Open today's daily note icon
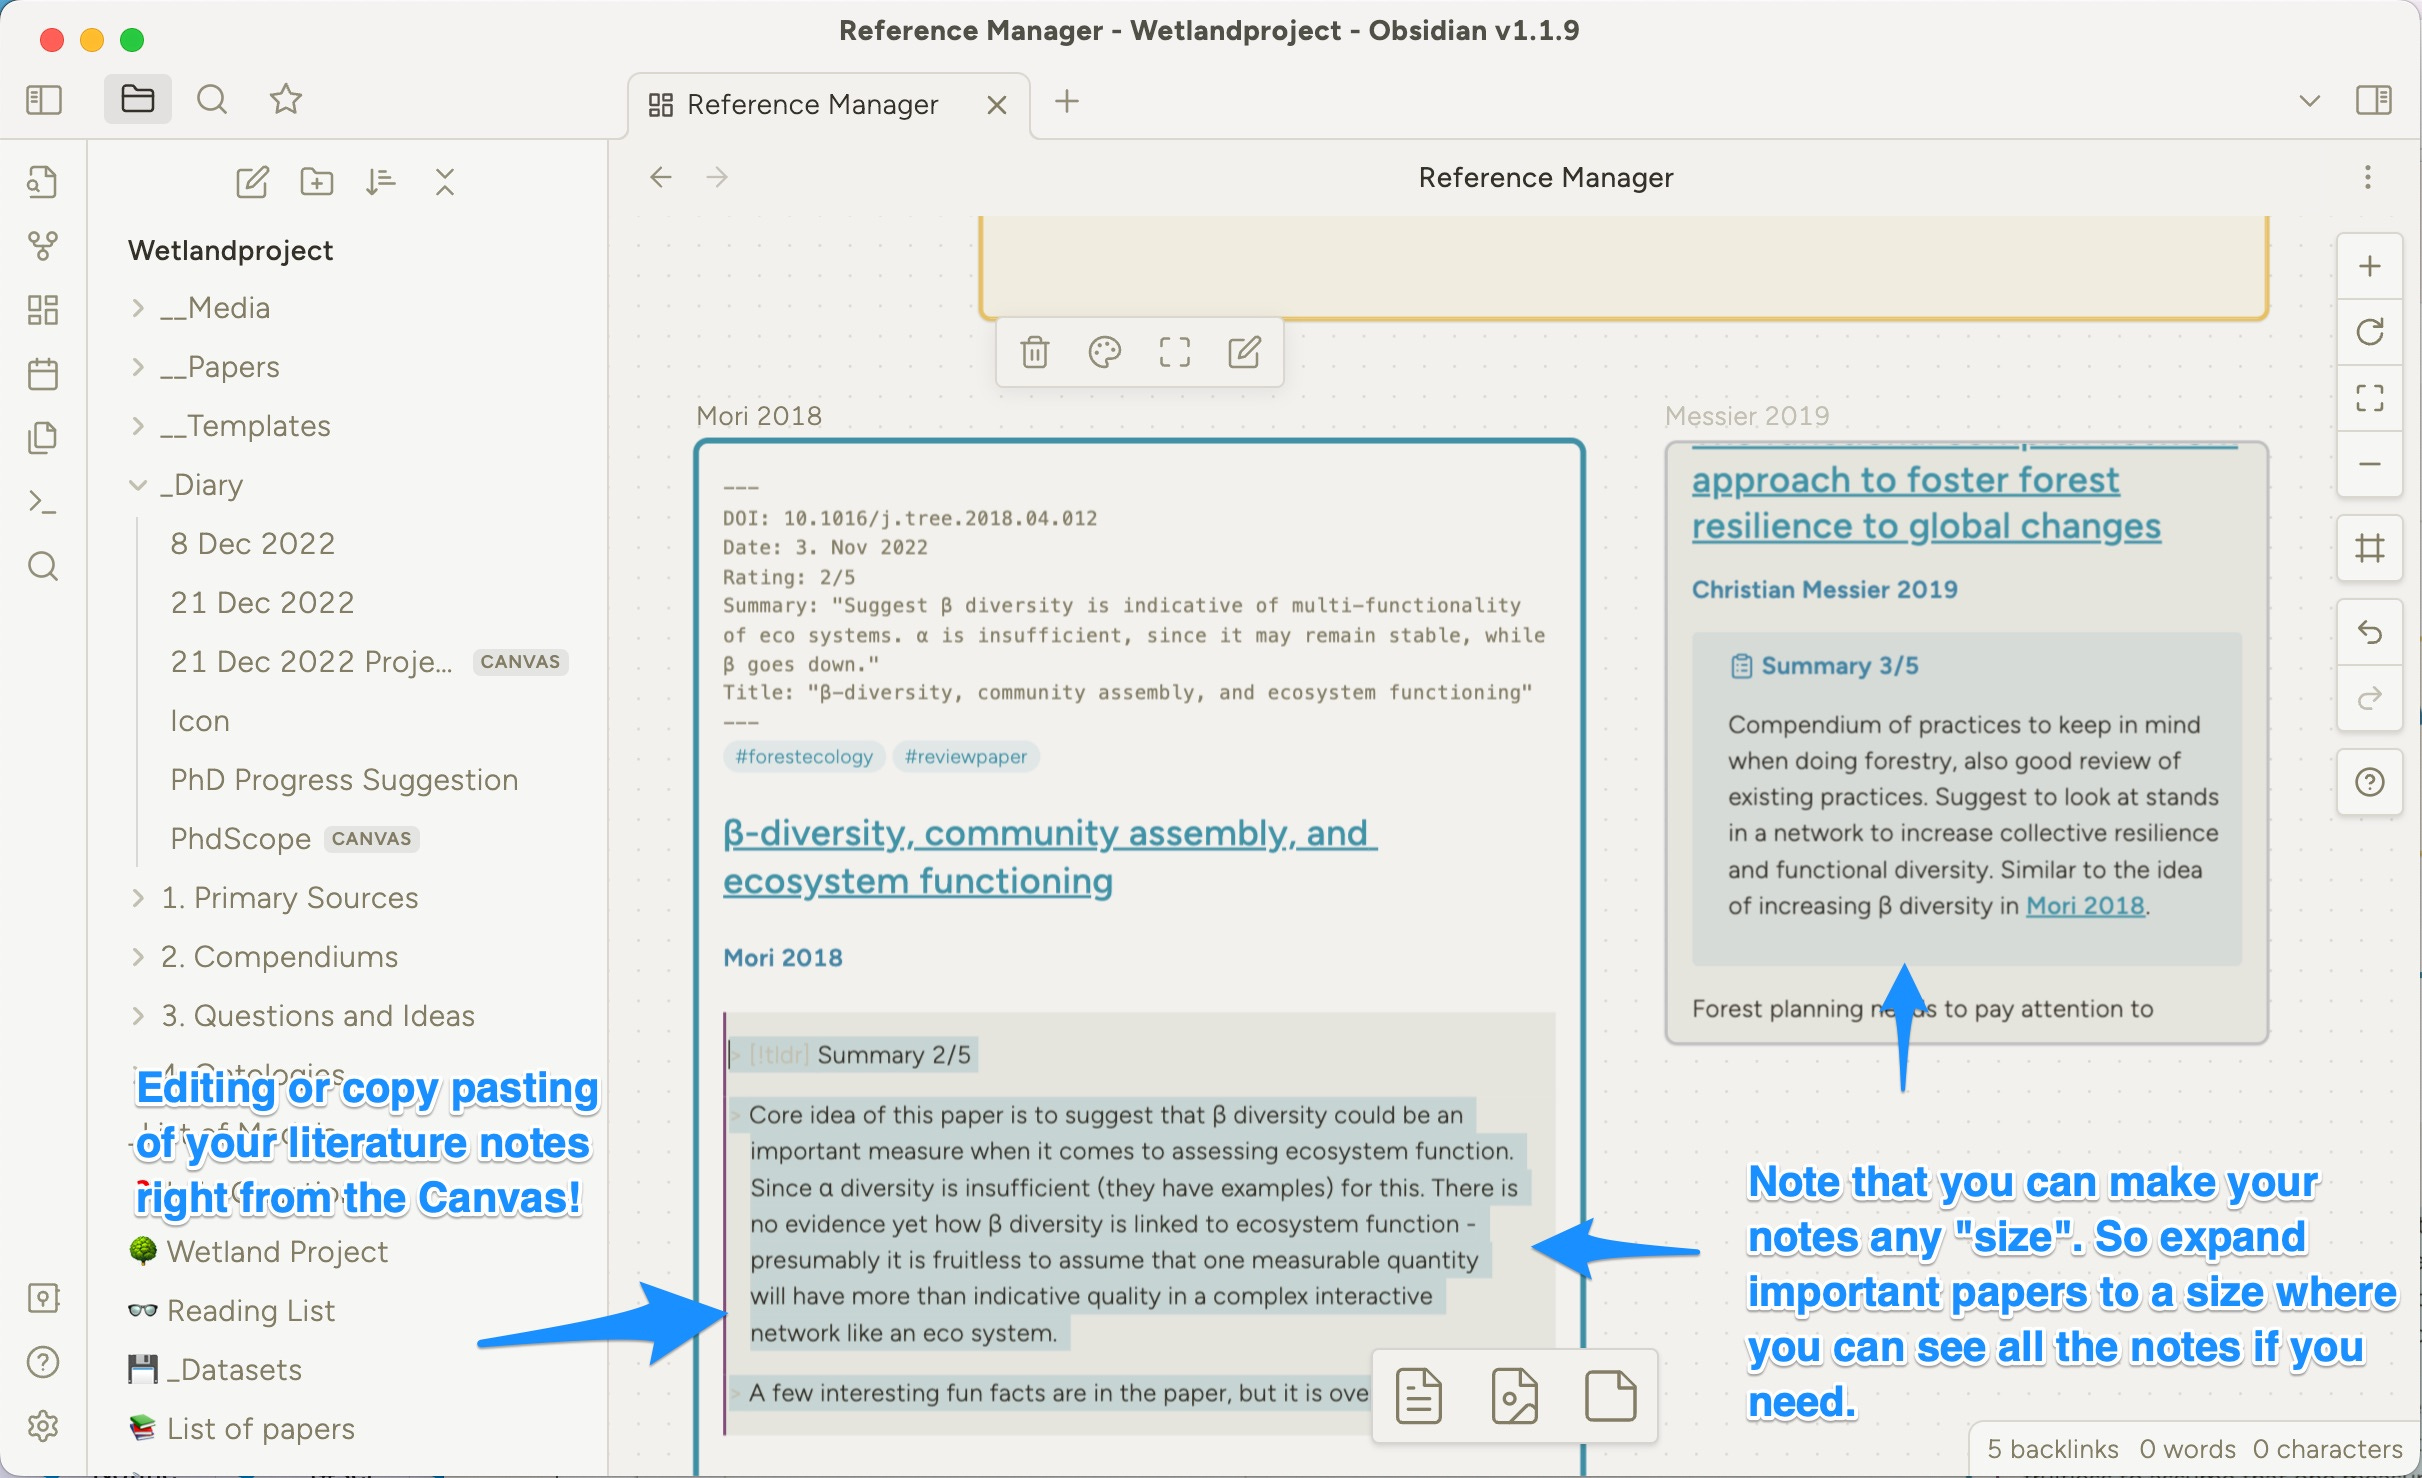The image size is (2422, 1478). pyautogui.click(x=43, y=374)
